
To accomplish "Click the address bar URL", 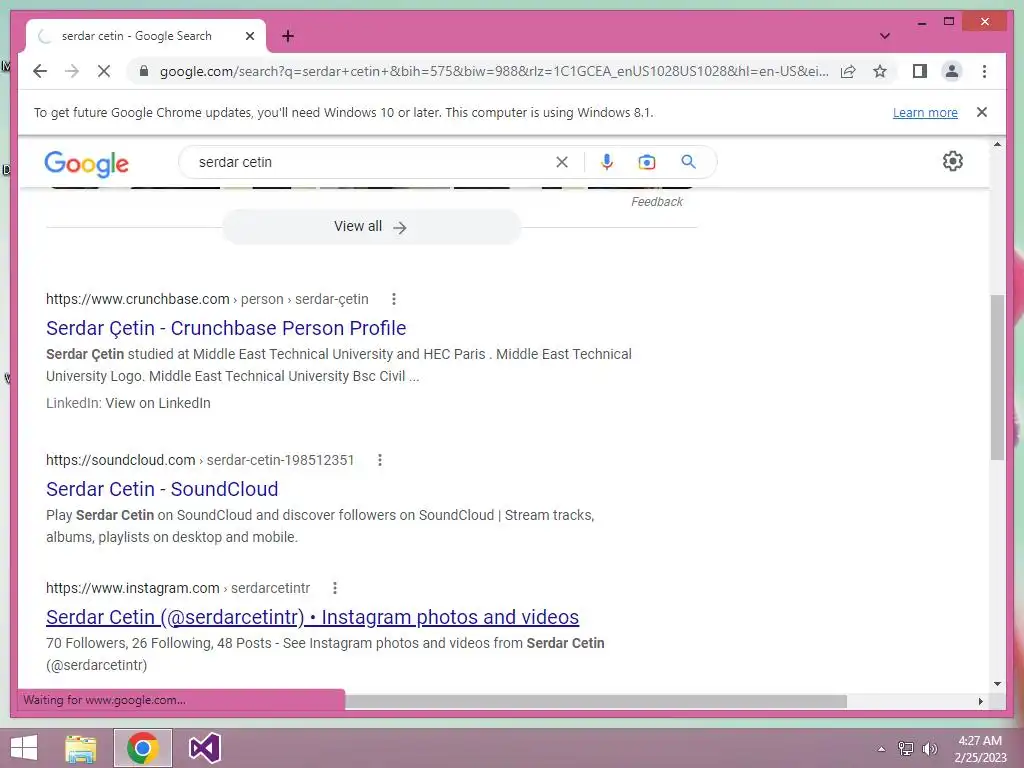I will click(x=494, y=71).
